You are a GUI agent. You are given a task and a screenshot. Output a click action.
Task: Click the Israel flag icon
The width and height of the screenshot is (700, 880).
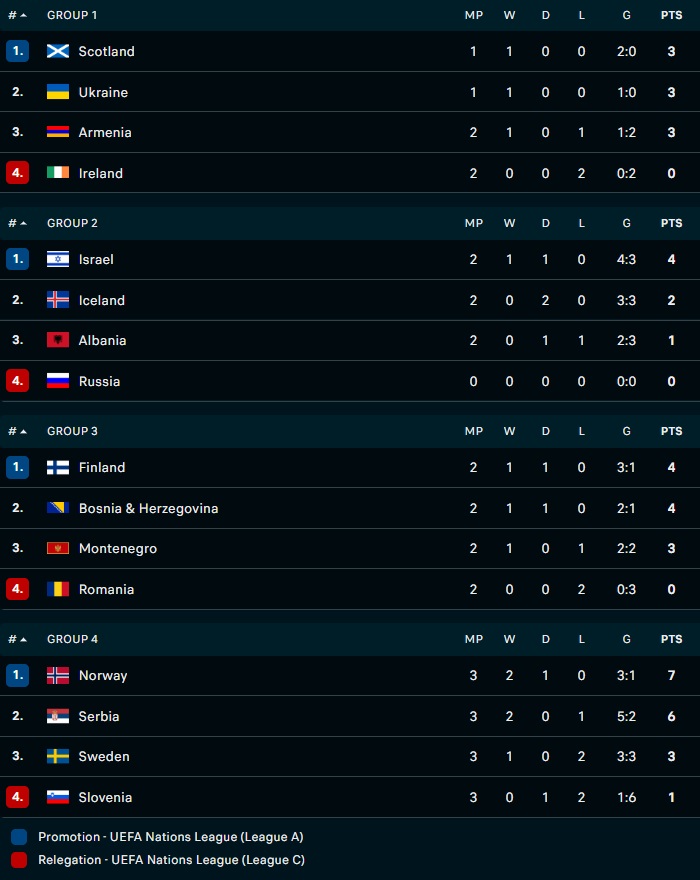pos(58,259)
